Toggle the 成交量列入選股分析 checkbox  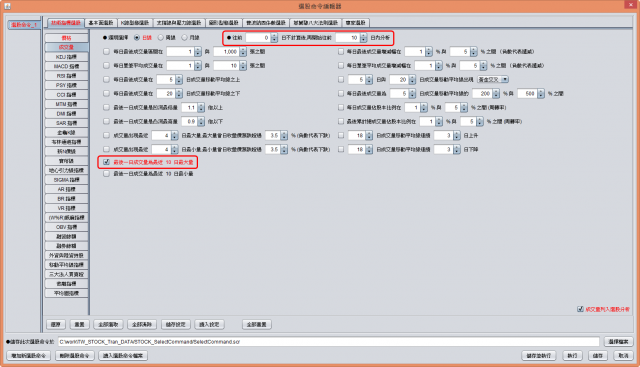[x=580, y=309]
